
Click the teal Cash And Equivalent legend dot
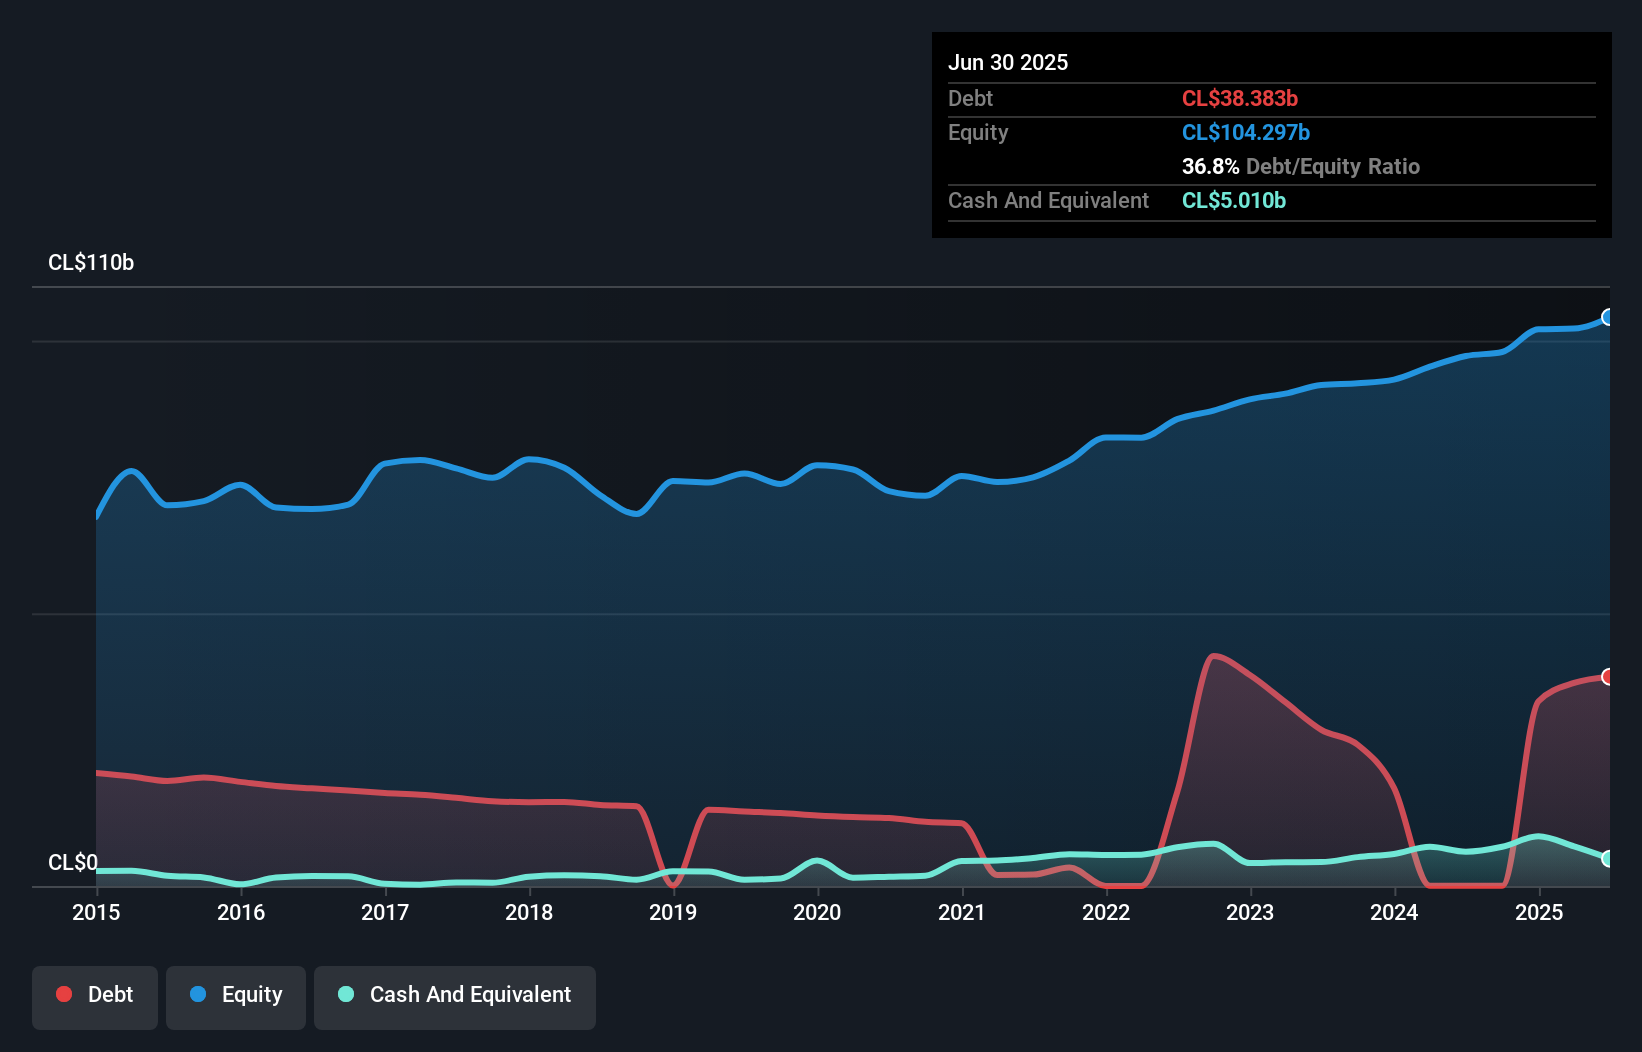(x=344, y=994)
